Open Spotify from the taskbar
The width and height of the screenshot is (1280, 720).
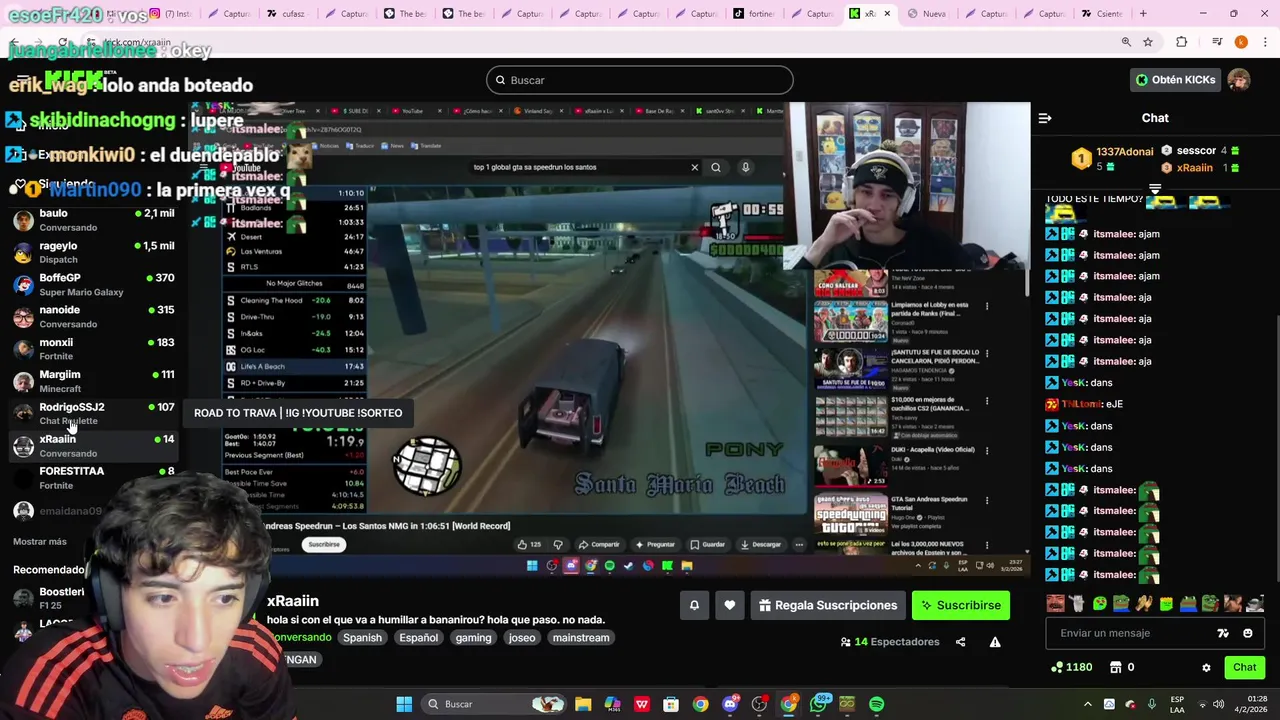(877, 704)
